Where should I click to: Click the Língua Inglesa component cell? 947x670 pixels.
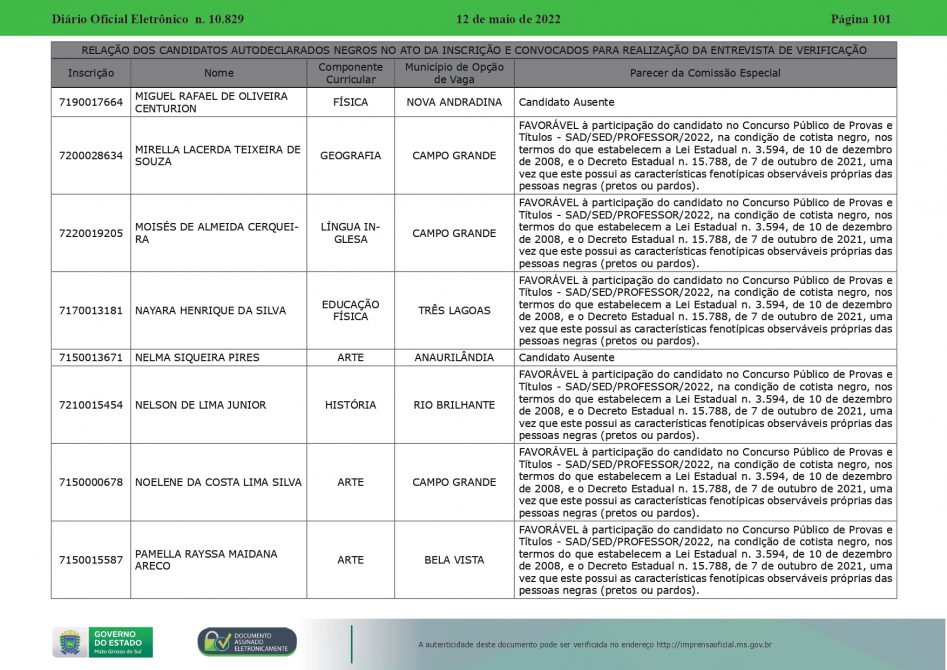click(x=350, y=233)
